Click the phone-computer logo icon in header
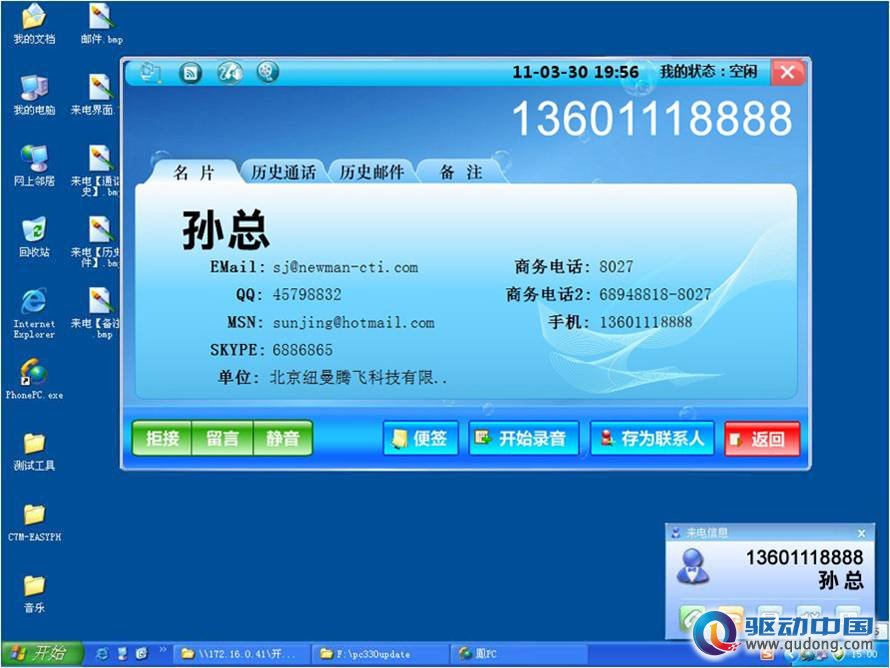 (150, 72)
